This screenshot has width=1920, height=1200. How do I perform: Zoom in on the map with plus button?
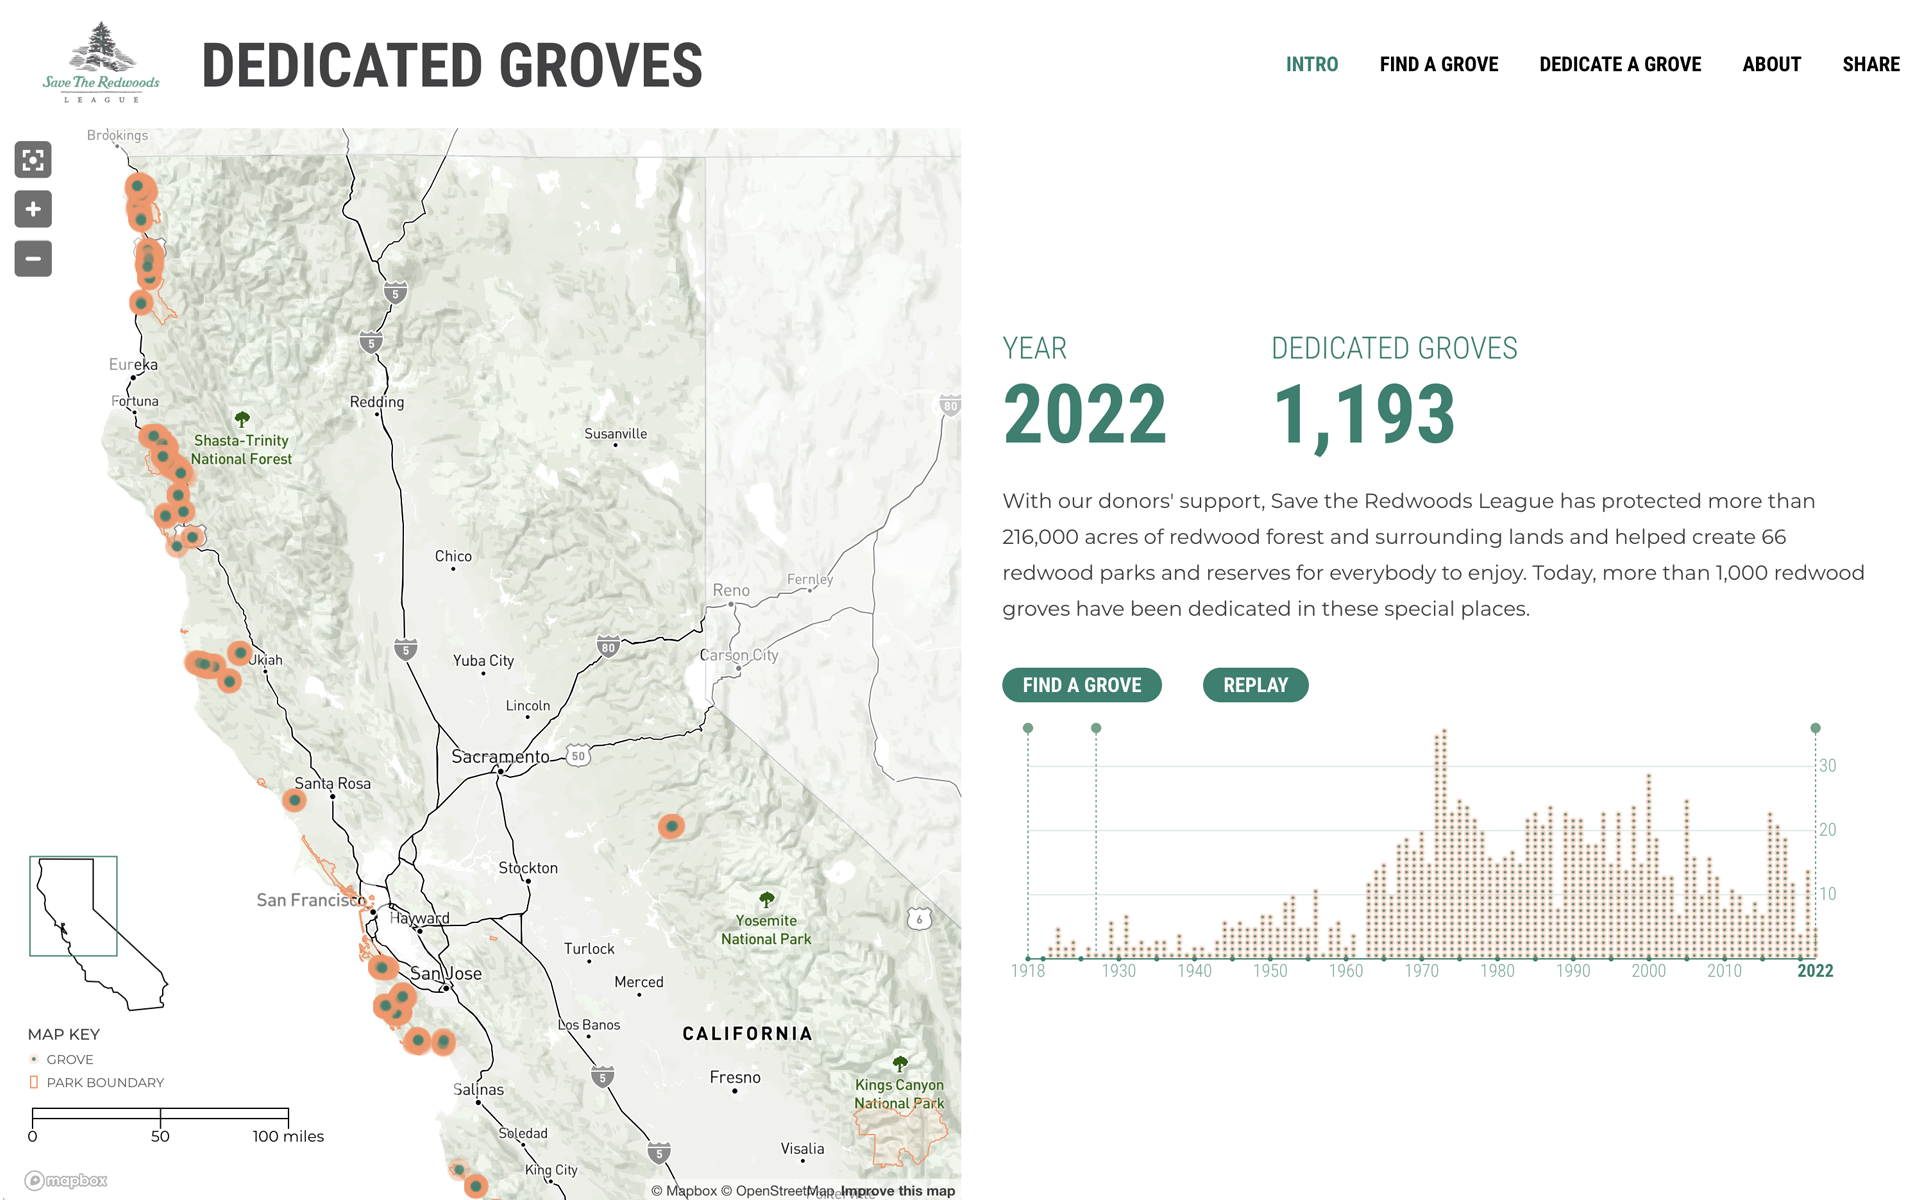(33, 209)
